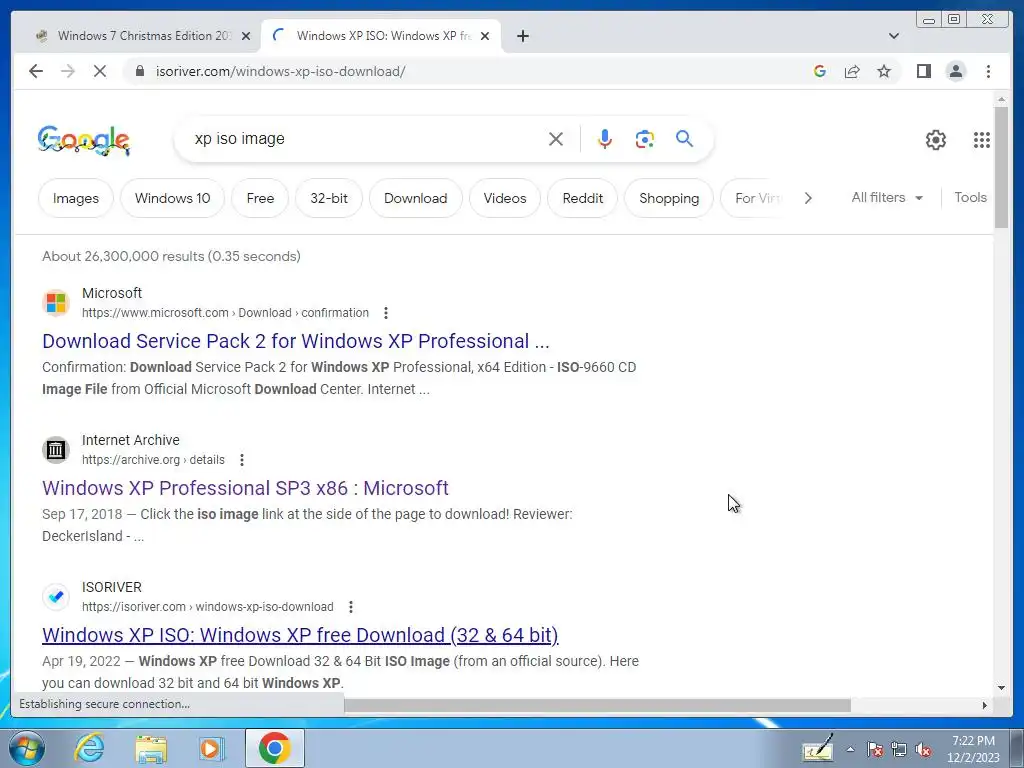This screenshot has width=1024, height=768.
Task: Open Google quick settings gear
Action: coord(935,140)
